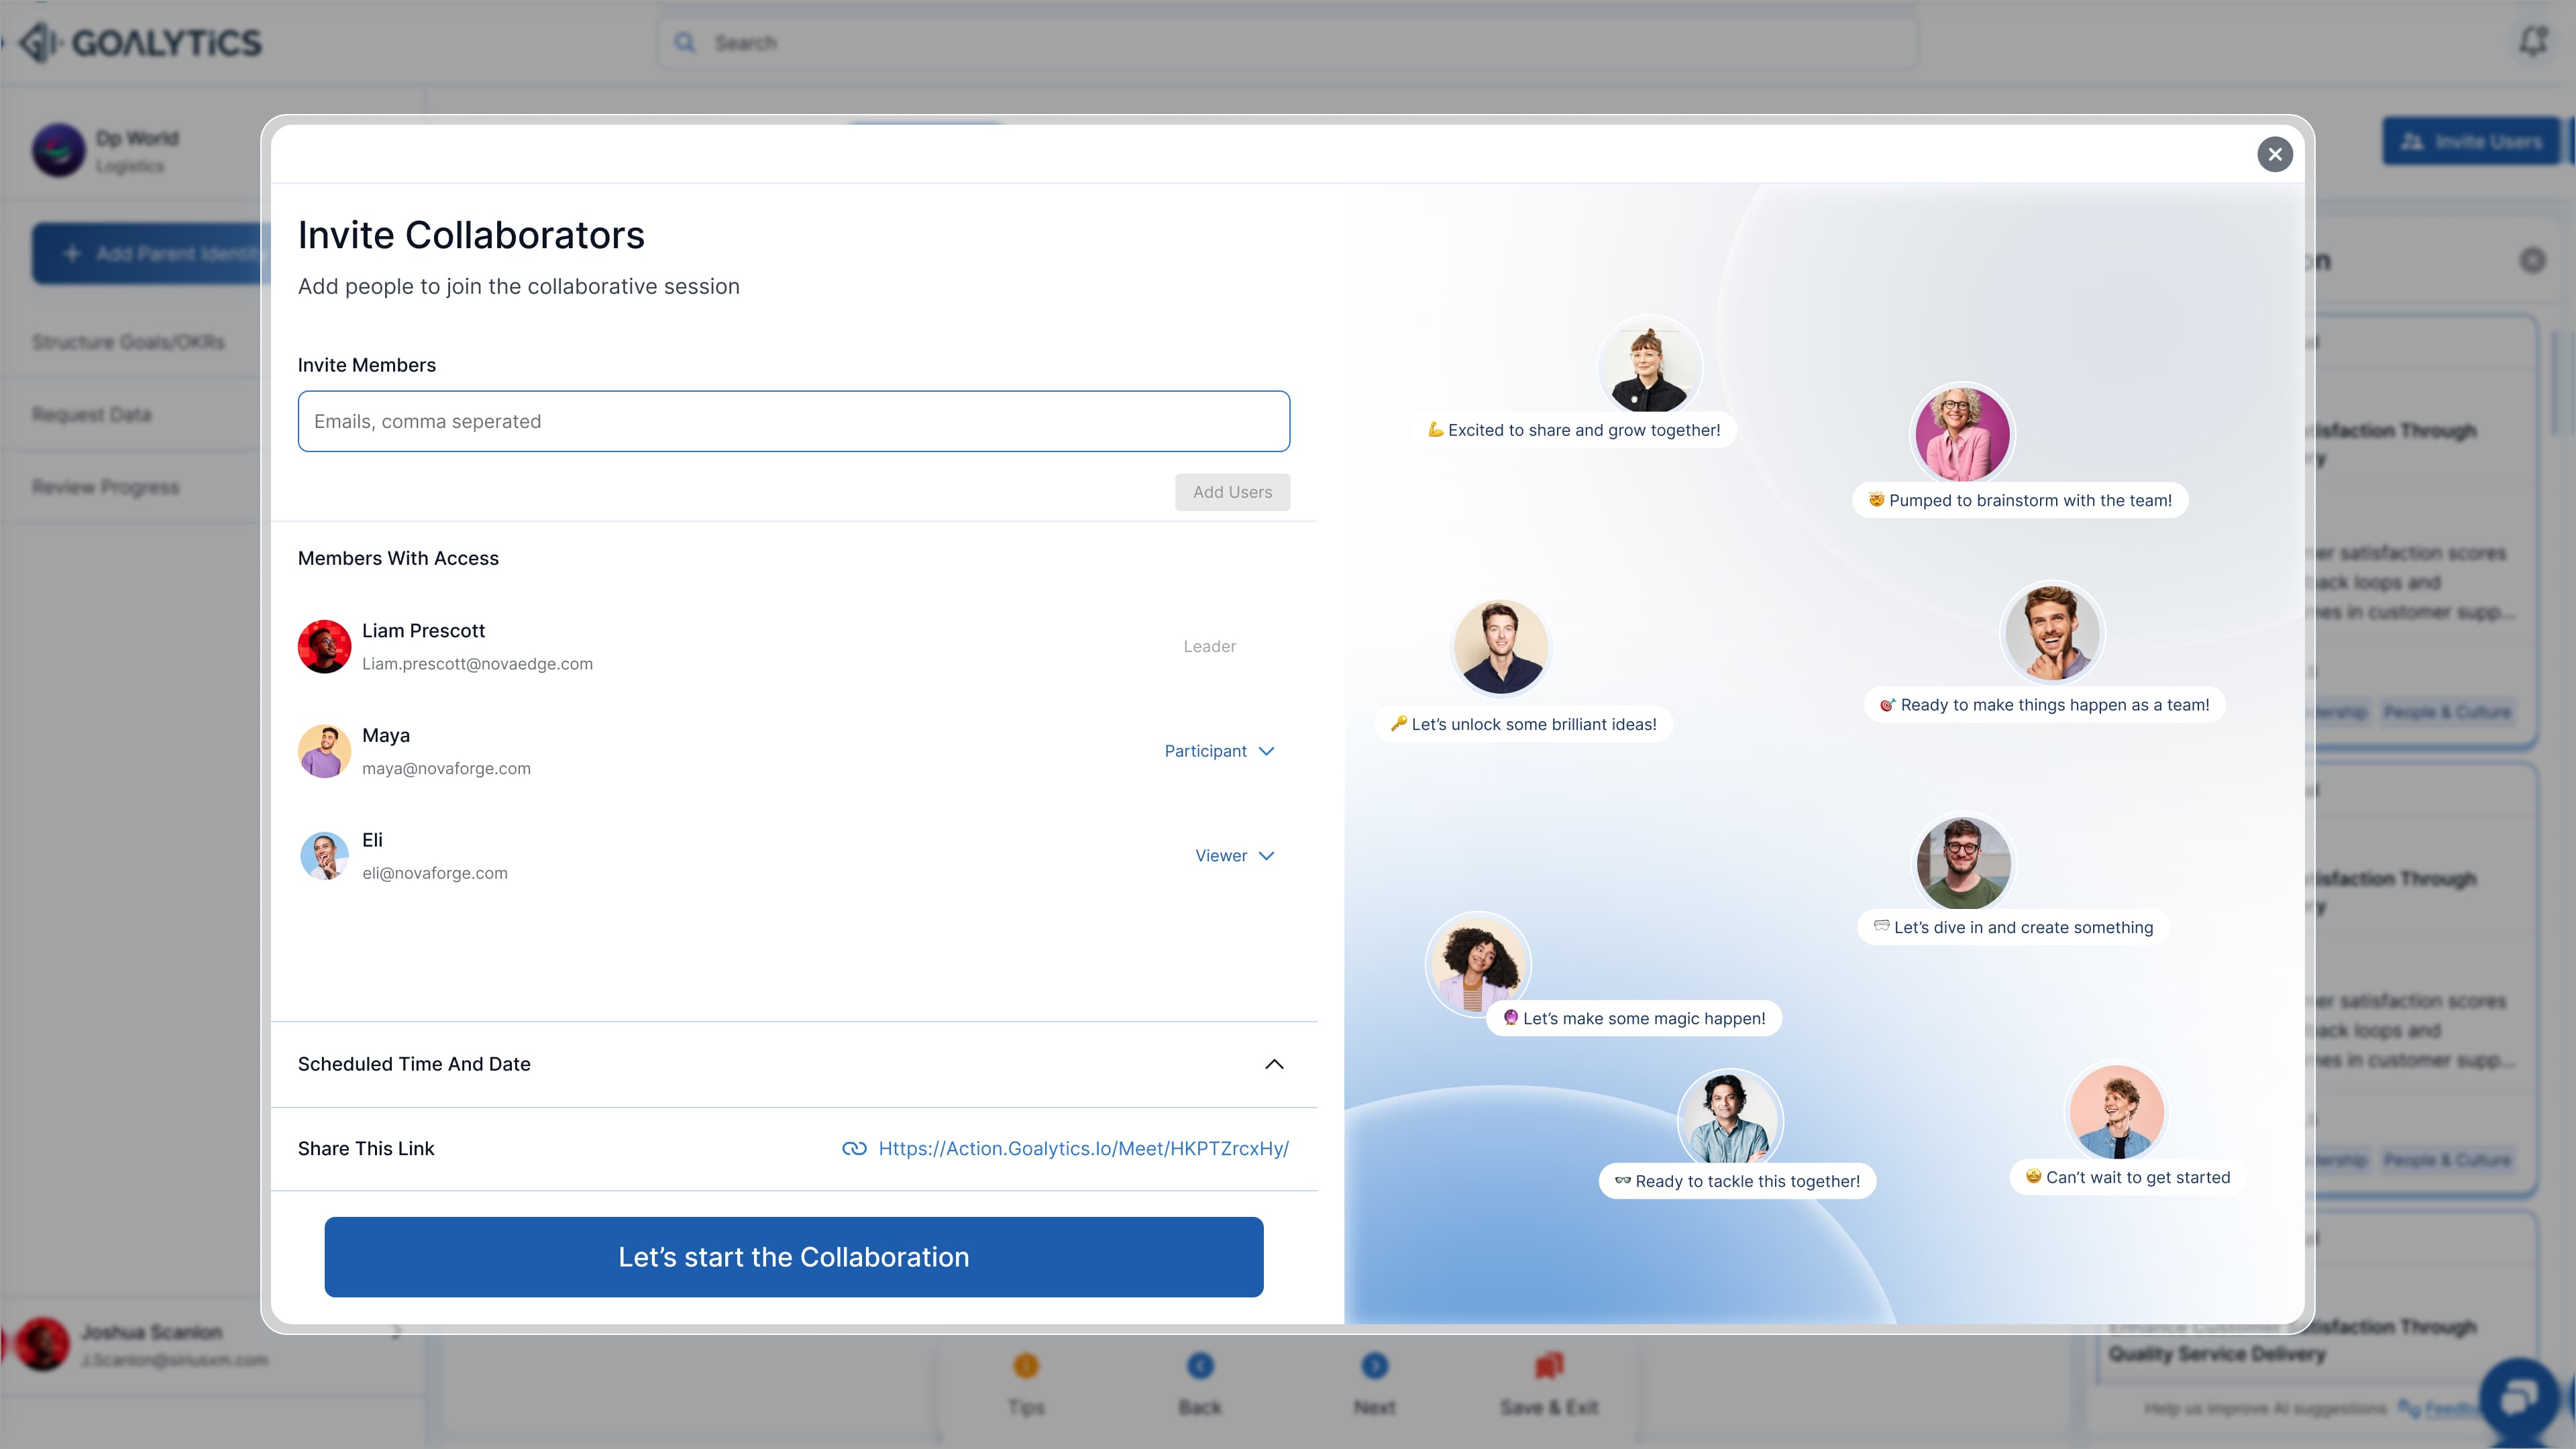This screenshot has width=2576, height=1449.
Task: Click Maya's profile avatar
Action: click(324, 751)
